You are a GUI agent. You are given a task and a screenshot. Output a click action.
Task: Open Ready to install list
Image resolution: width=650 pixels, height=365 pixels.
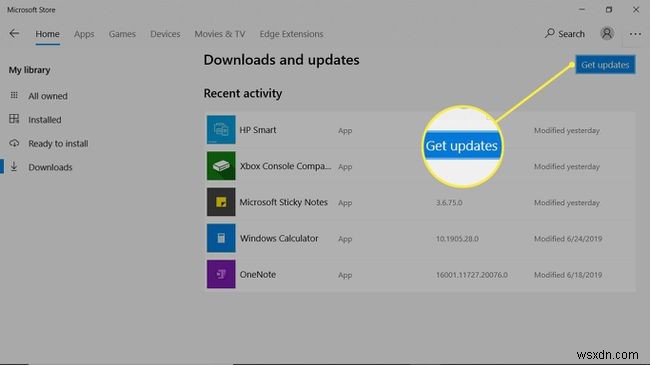pyautogui.click(x=58, y=144)
